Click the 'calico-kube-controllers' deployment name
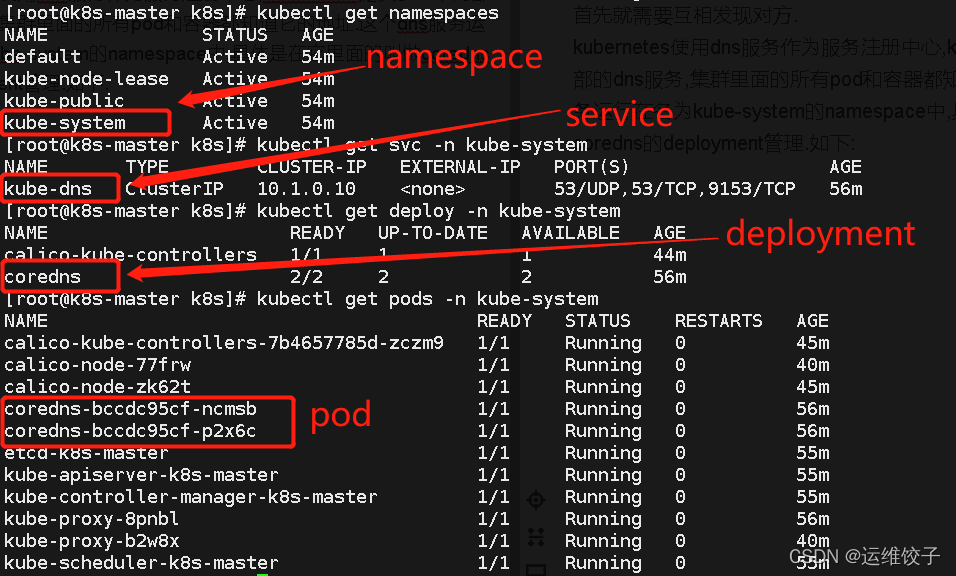This screenshot has height=576, width=956. click(130, 255)
